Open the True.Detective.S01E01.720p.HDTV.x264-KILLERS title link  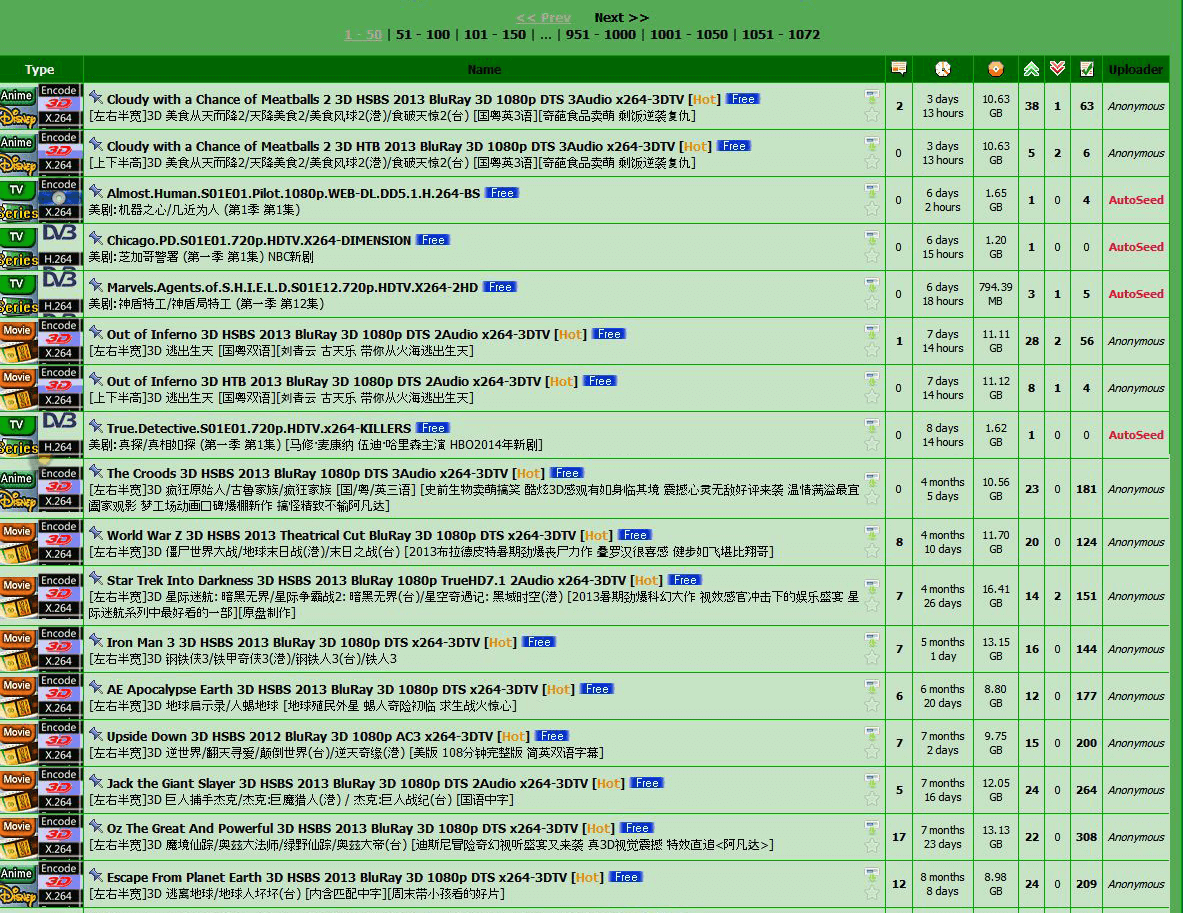click(259, 428)
